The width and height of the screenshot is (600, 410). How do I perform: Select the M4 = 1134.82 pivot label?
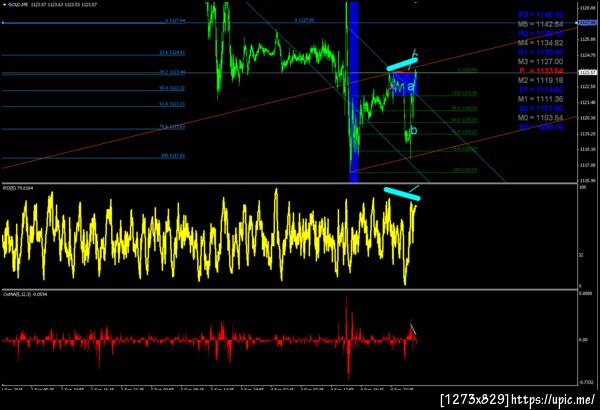540,43
